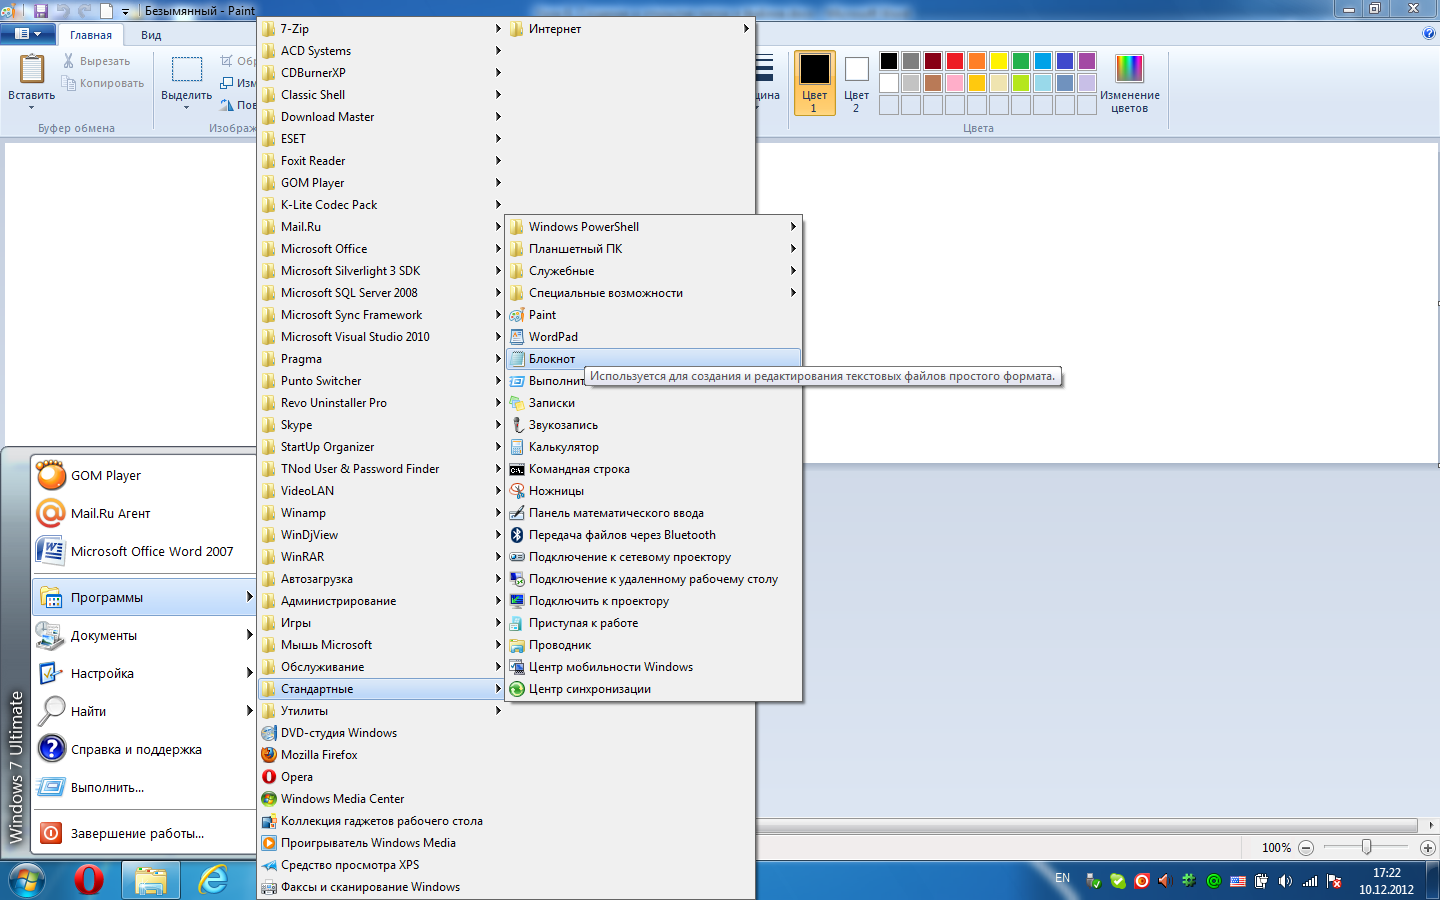Click the DVD-студия Windows icon
Image resolution: width=1440 pixels, height=900 pixels.
click(269, 733)
